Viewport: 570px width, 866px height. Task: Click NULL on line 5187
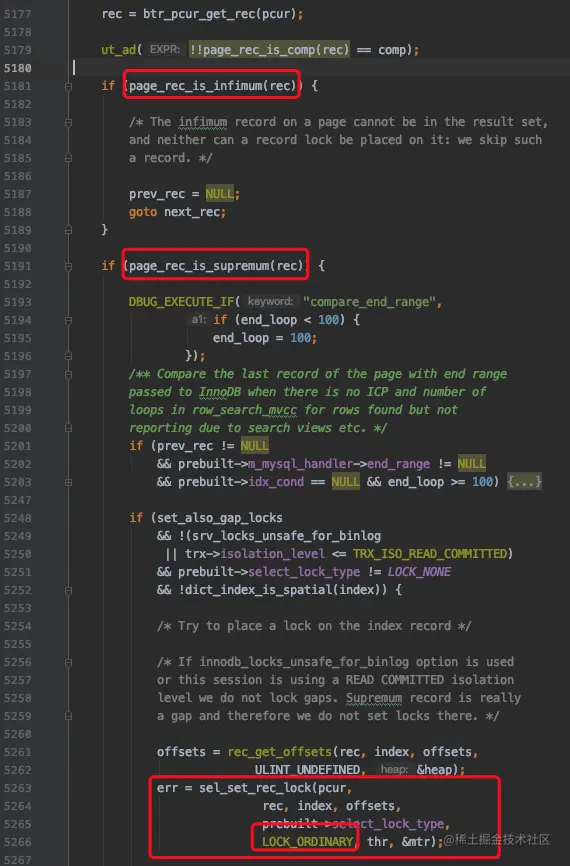220,194
